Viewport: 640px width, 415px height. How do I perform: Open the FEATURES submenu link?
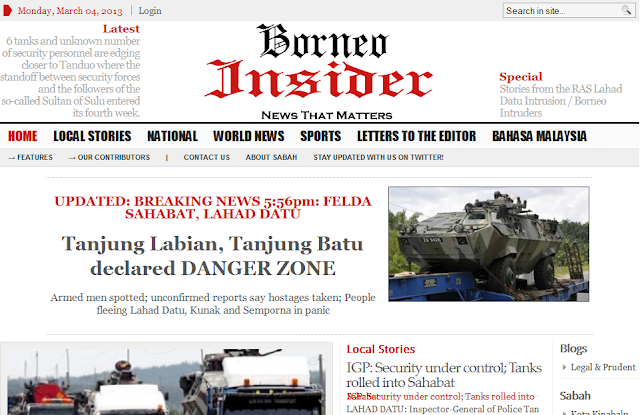tap(31, 157)
